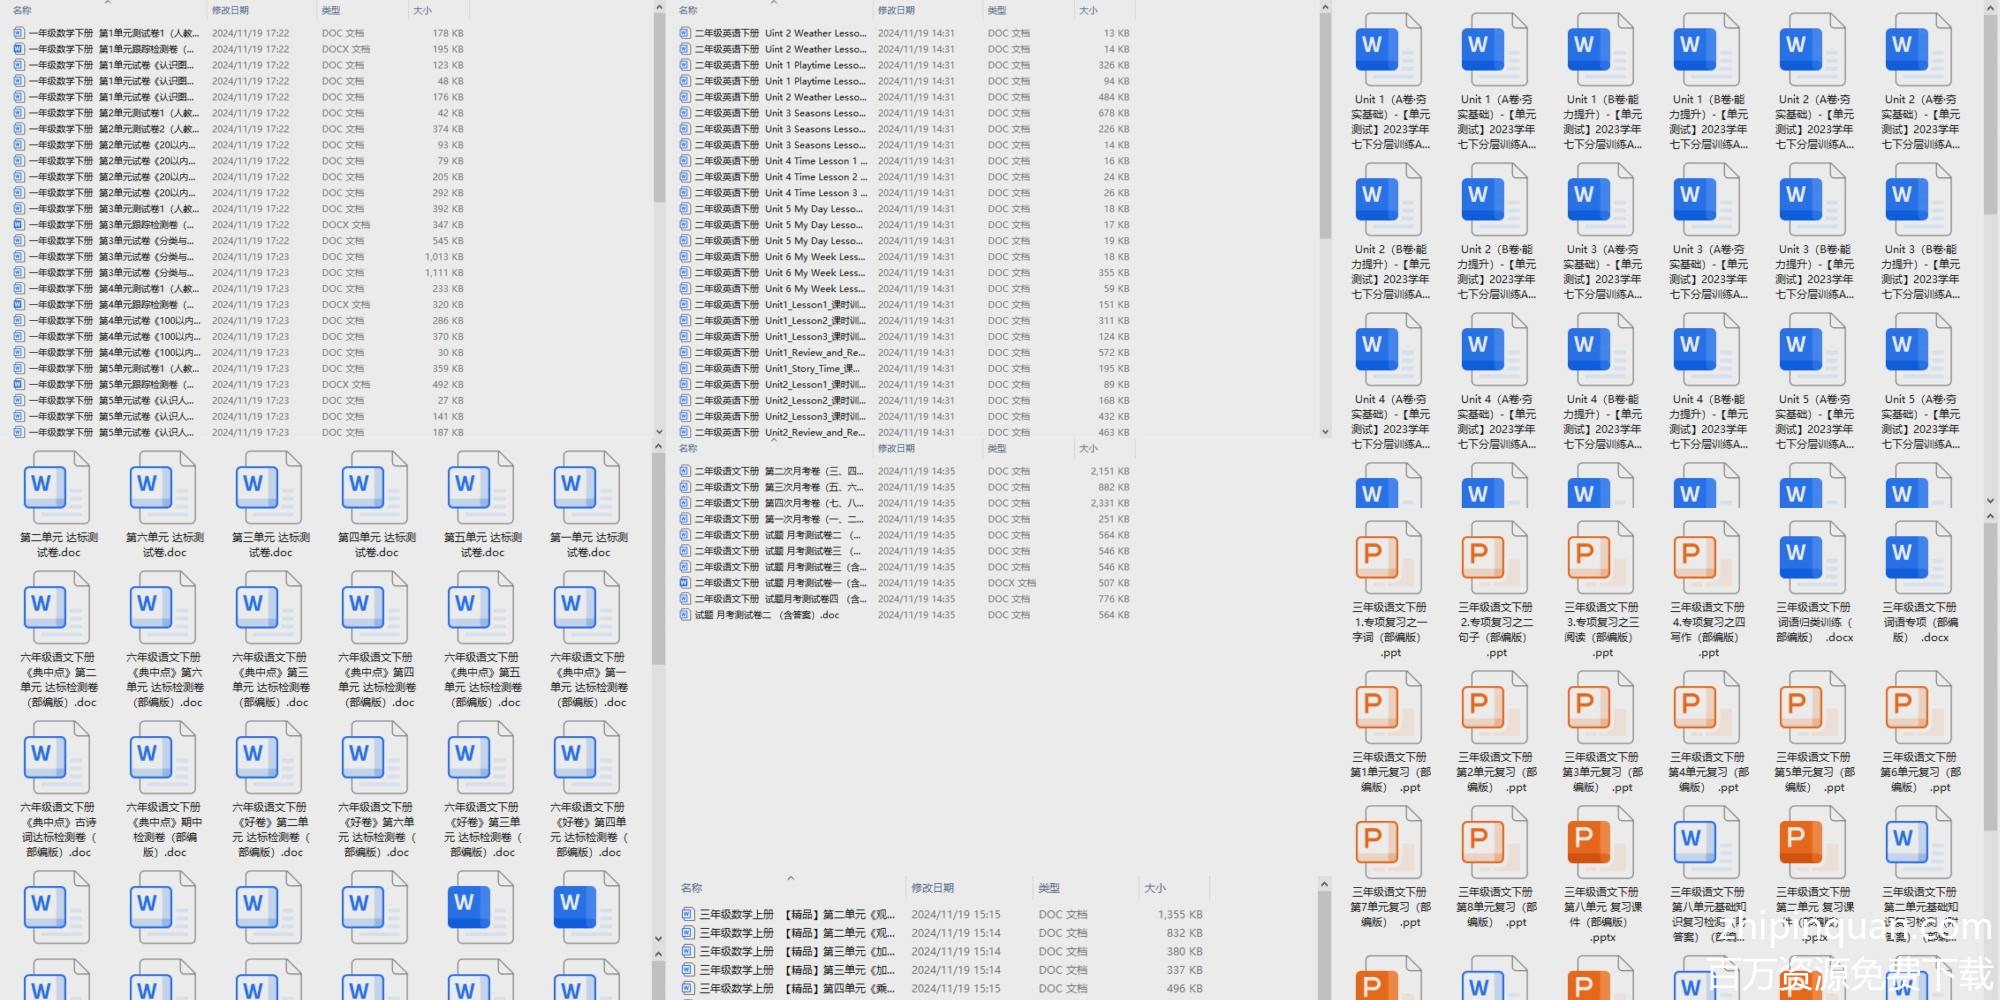Viewport: 2000px width, 1000px height.
Task: Click the 类型 column header in 三年级数学上册 list
Action: pyautogui.click(x=1049, y=888)
